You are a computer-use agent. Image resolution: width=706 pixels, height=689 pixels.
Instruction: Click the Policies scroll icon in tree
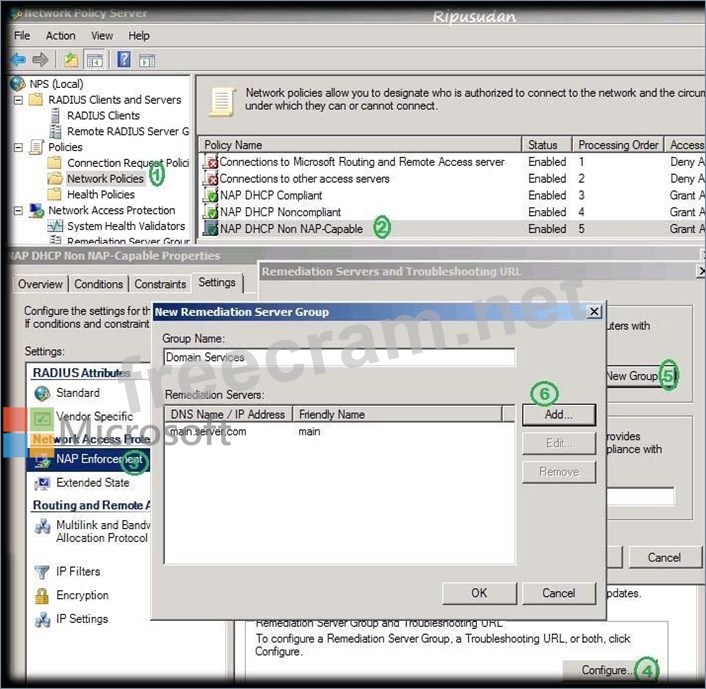tap(36, 147)
